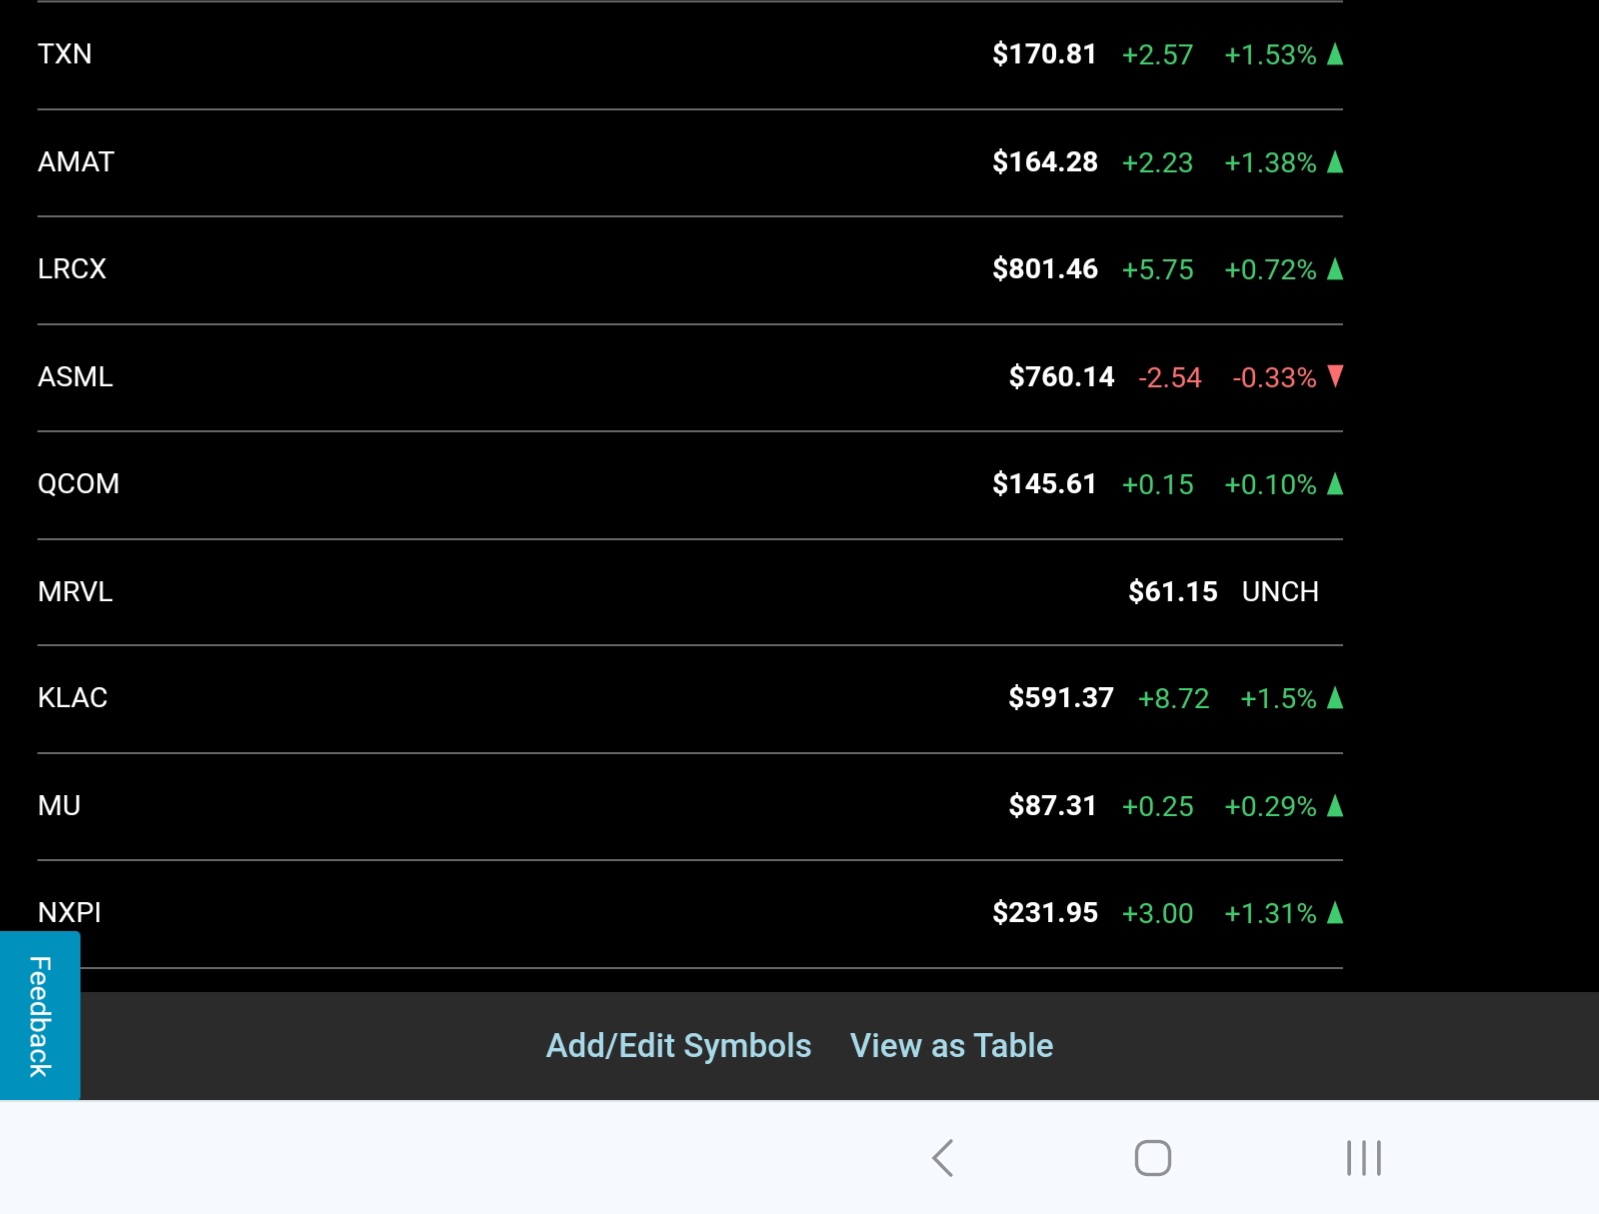Click the KLAC price $591.37

[x=1061, y=698]
